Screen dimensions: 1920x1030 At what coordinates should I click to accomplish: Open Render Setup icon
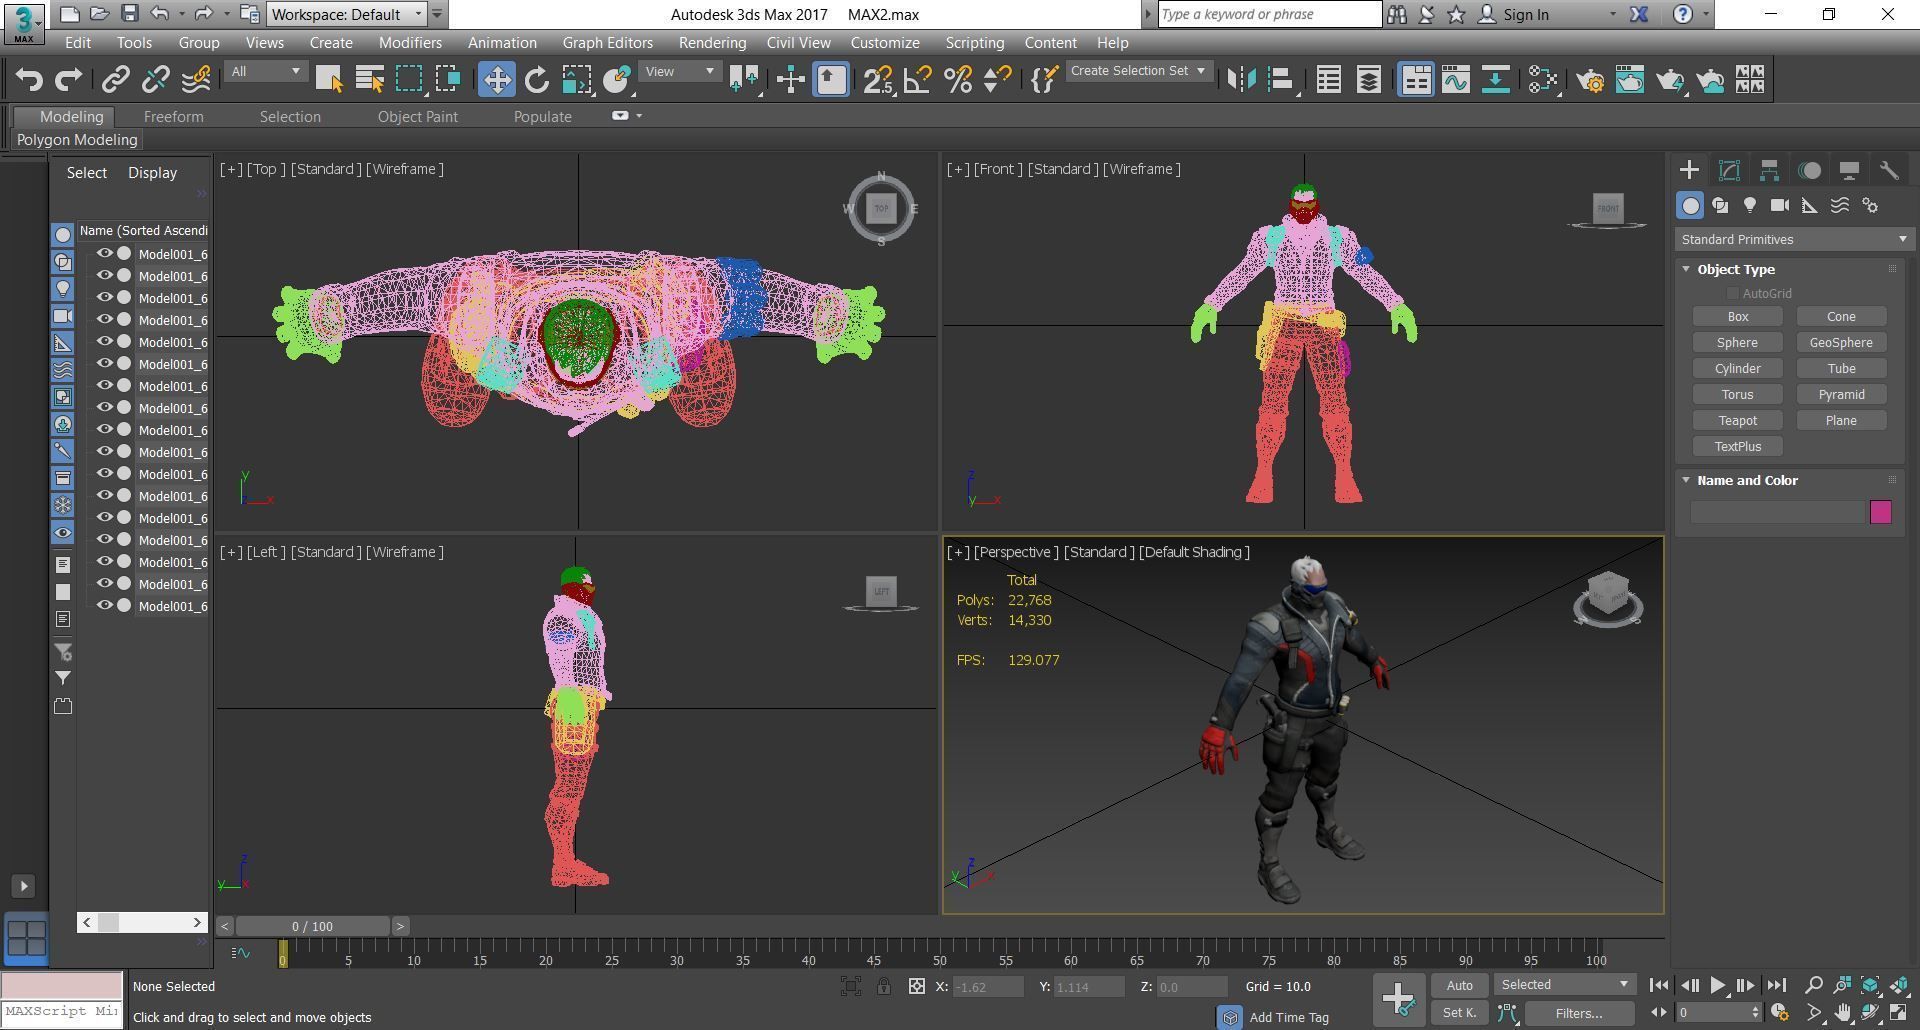coord(1590,80)
